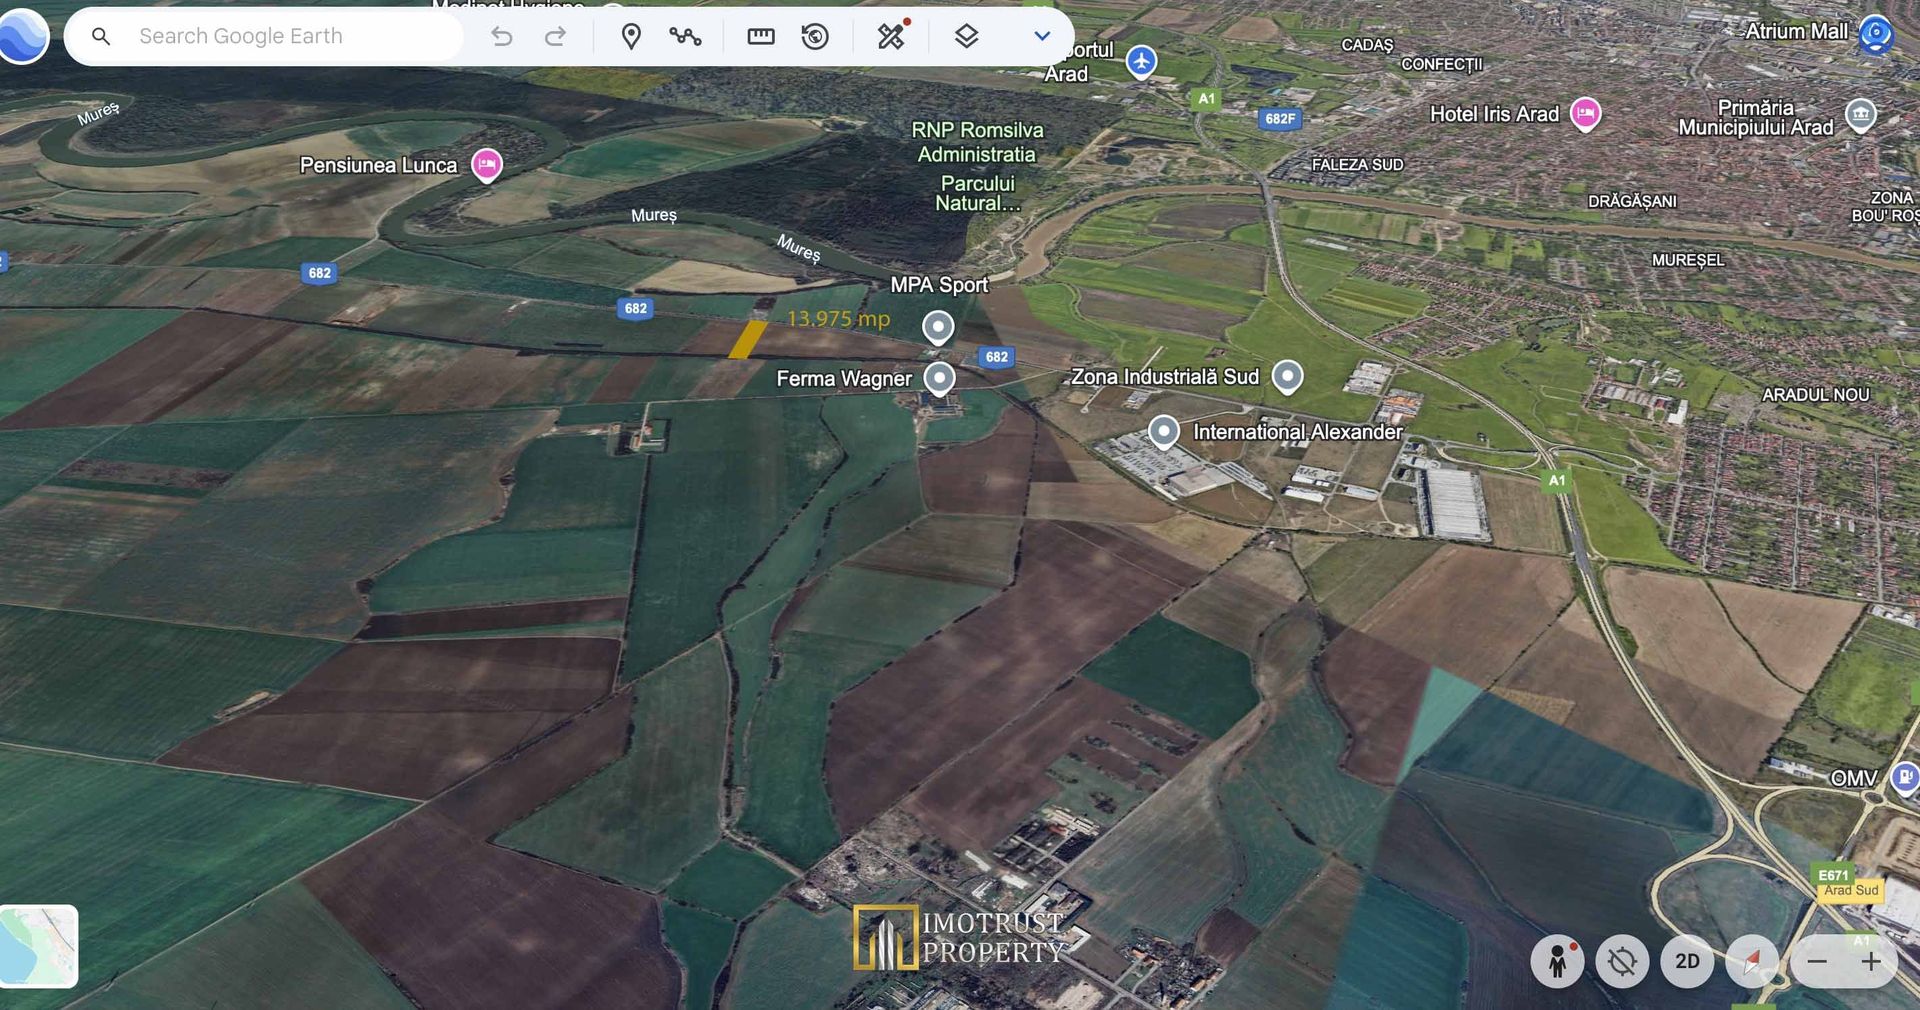
Task: Open the map layers stack menu
Action: pyautogui.click(x=966, y=37)
